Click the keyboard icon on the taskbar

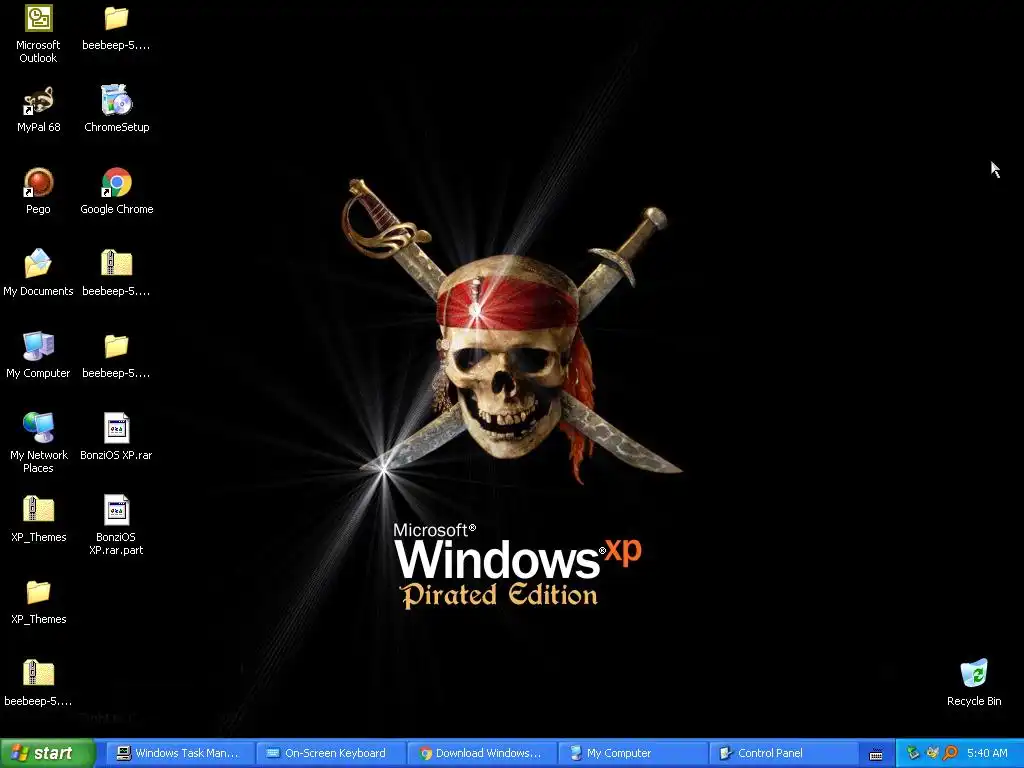pyautogui.click(x=876, y=754)
